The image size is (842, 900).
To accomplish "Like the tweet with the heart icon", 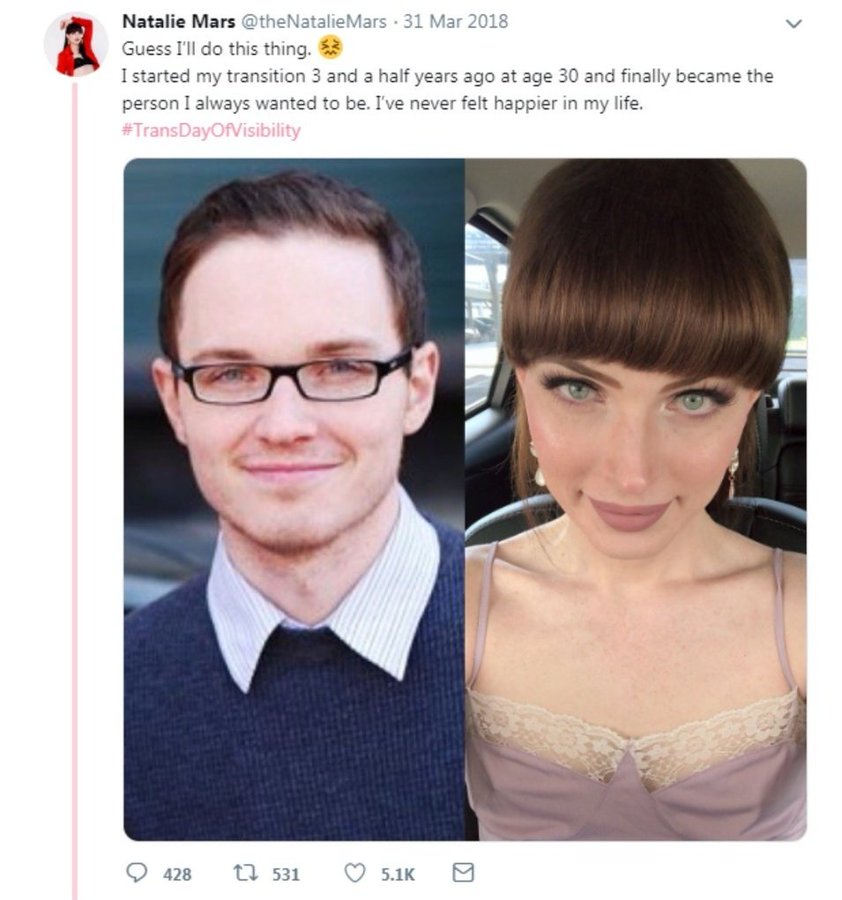I will (x=355, y=872).
